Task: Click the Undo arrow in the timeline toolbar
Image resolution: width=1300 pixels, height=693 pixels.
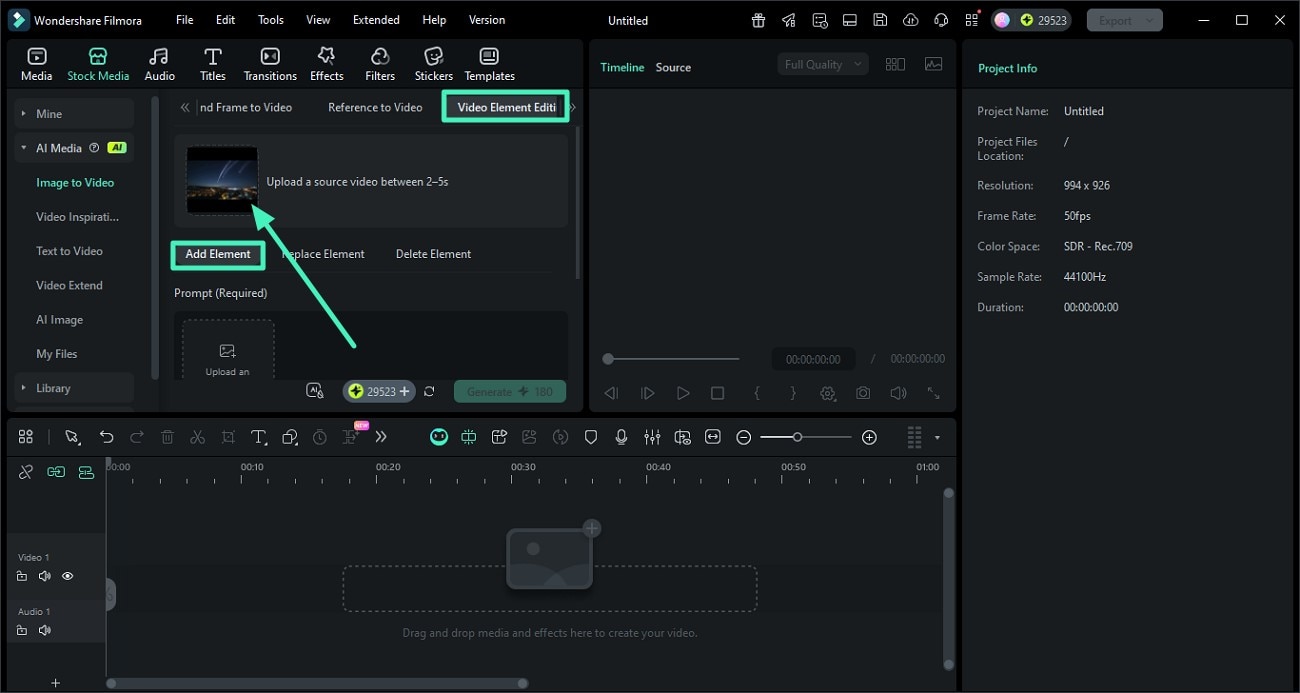Action: [107, 437]
